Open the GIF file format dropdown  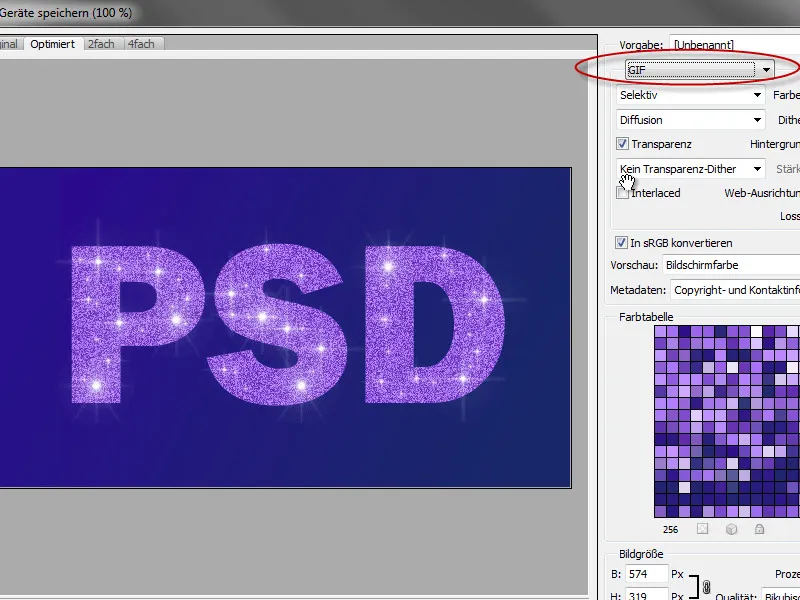(699, 70)
